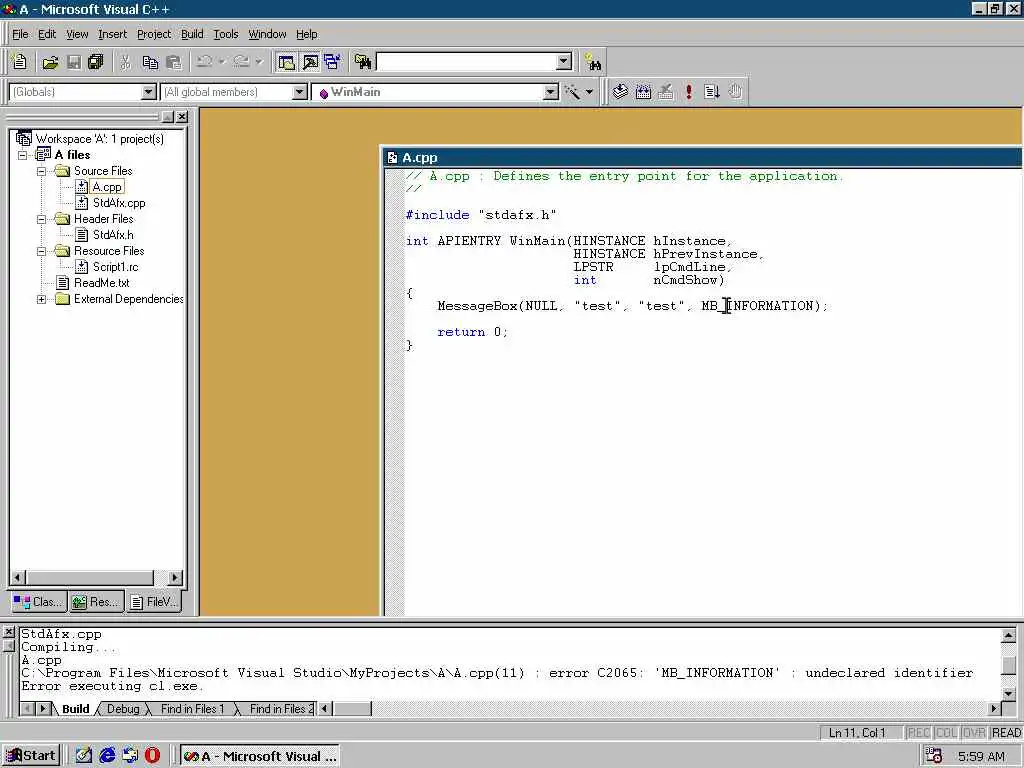Screen dimensions: 1024x768
Task: Select ReadMe.txt in the file tree
Action: coord(101,283)
